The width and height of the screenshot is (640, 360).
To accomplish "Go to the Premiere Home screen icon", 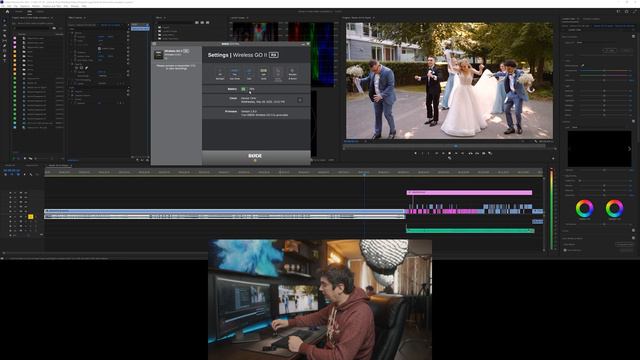I will [7, 12].
